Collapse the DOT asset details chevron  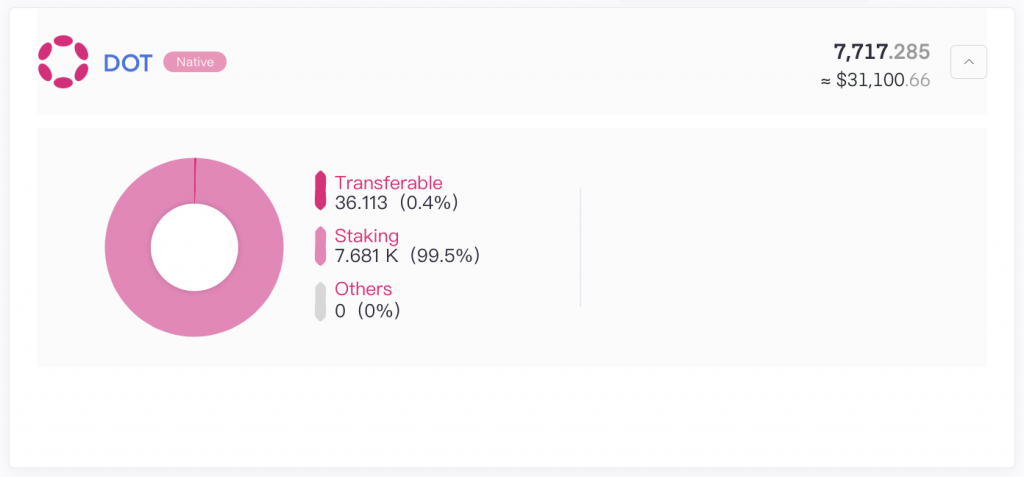coord(968,62)
